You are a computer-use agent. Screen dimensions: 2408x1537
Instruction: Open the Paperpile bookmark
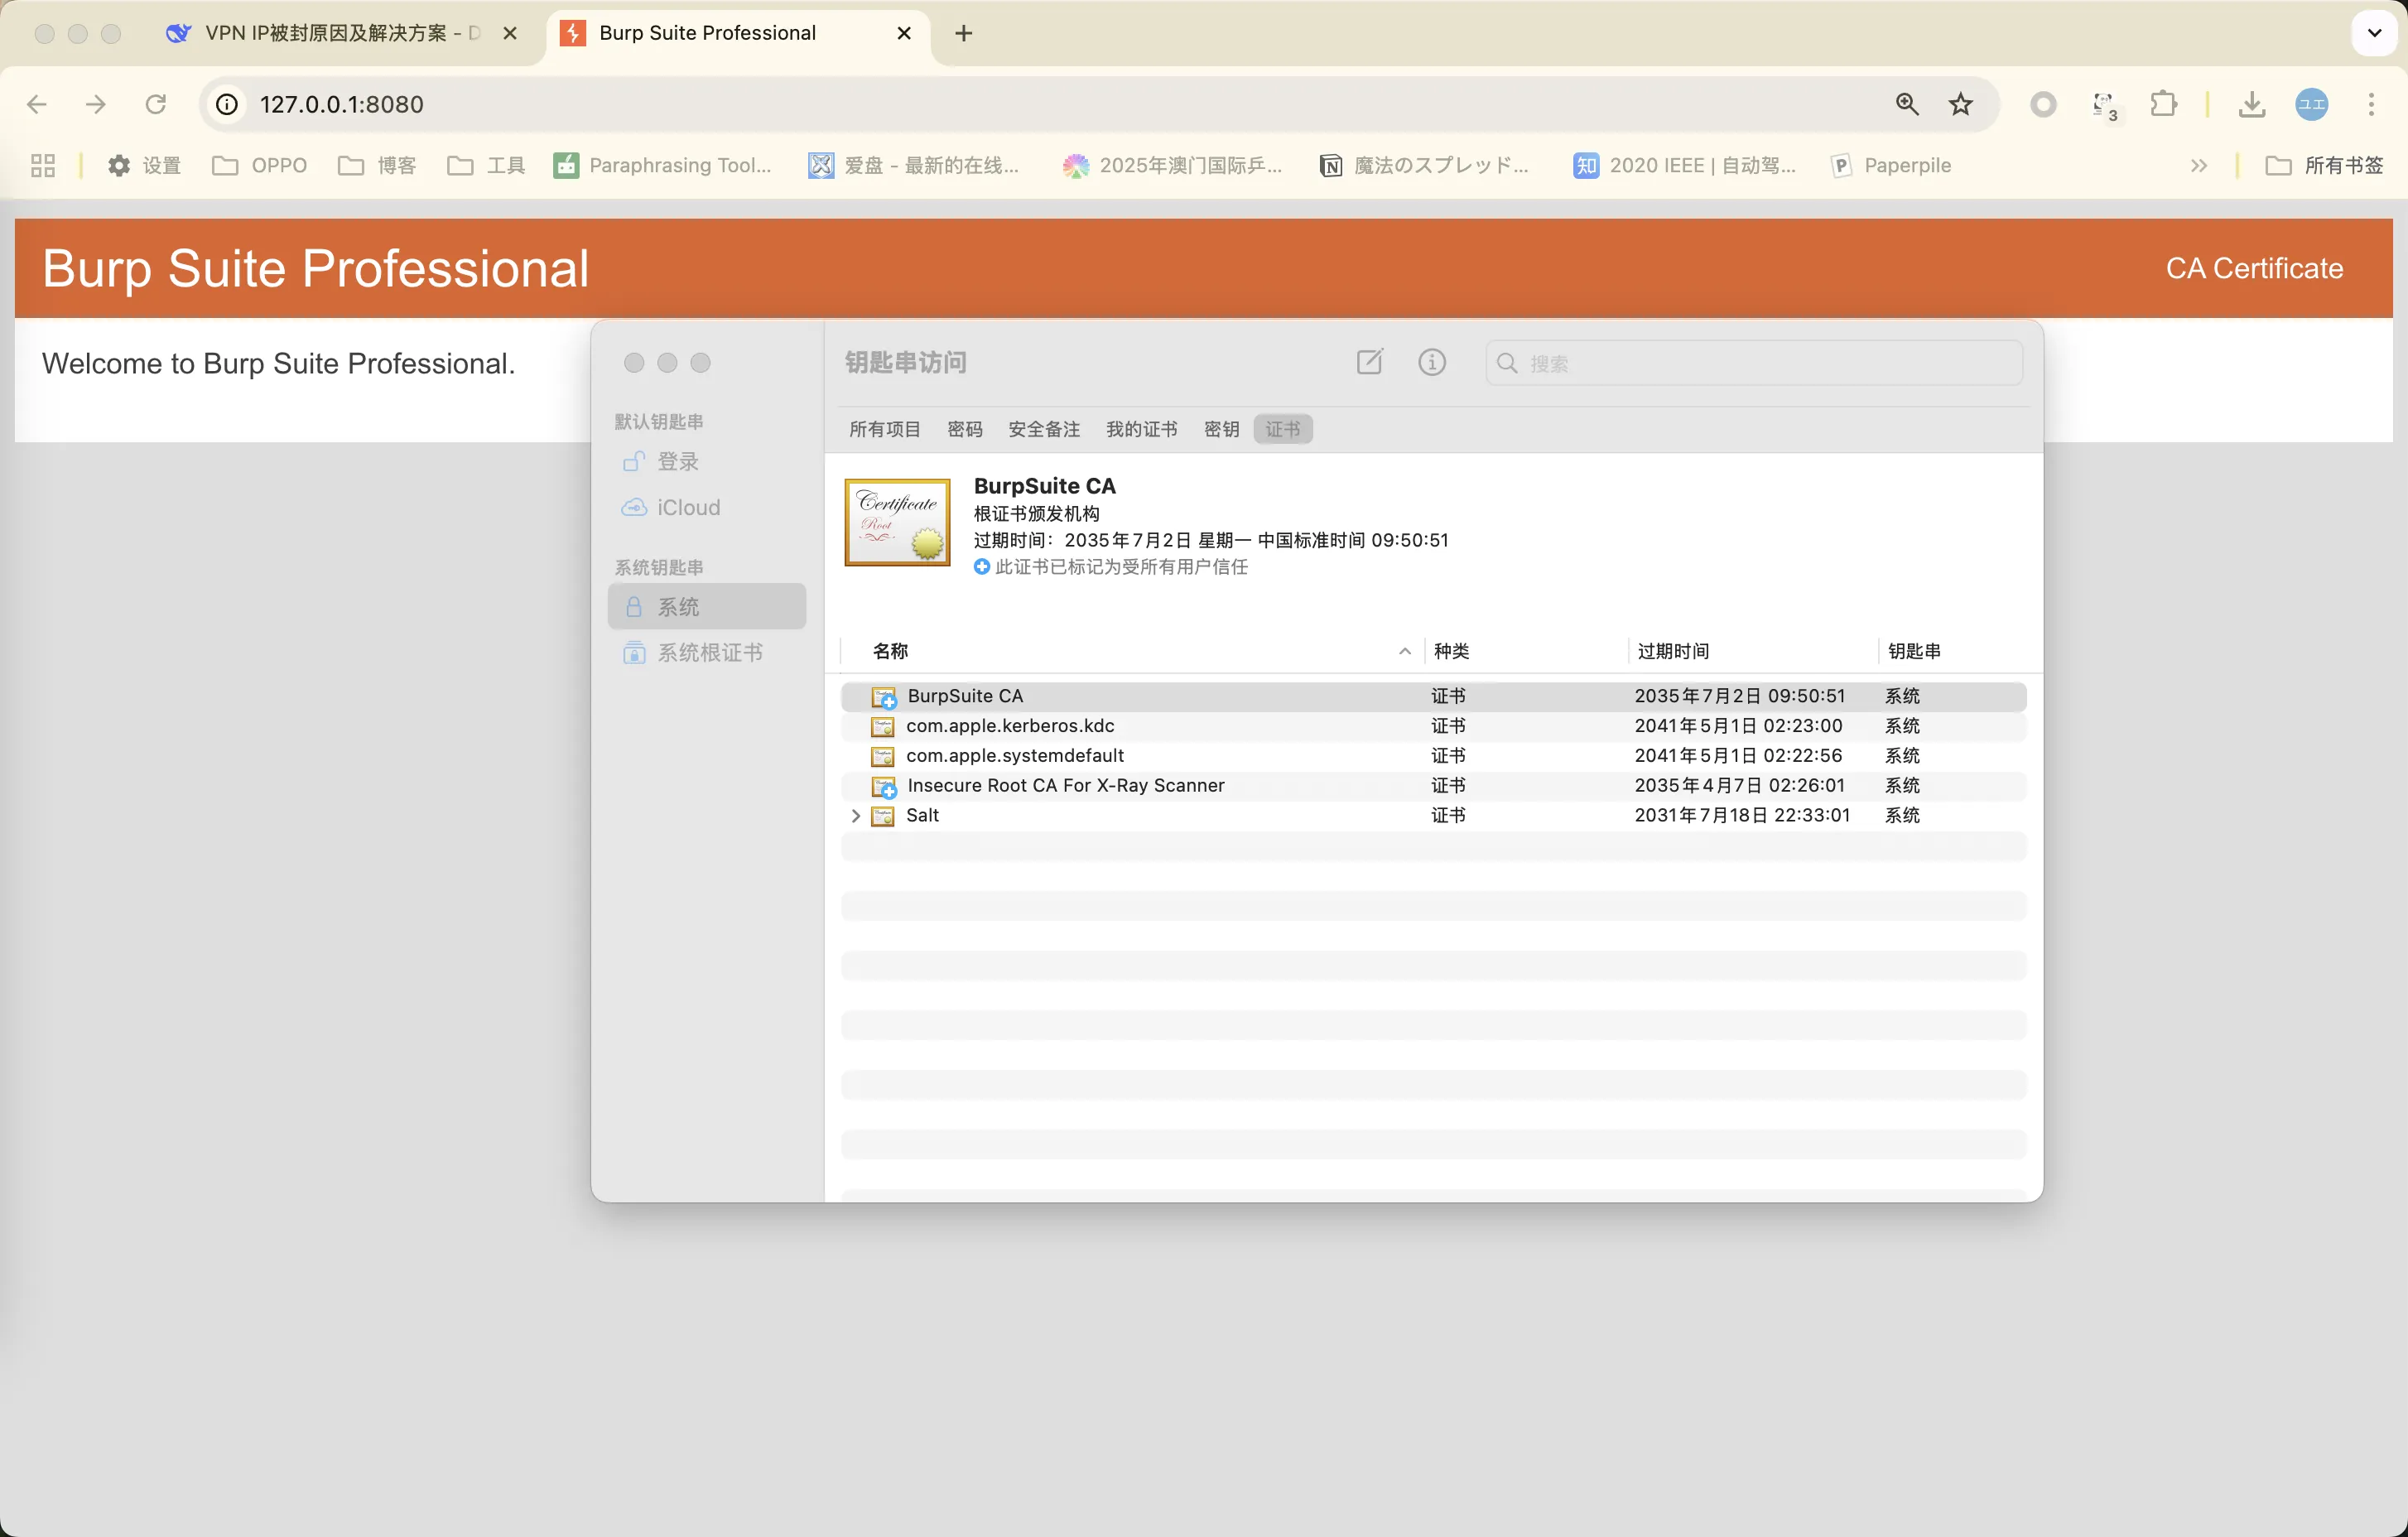pyautogui.click(x=1891, y=165)
